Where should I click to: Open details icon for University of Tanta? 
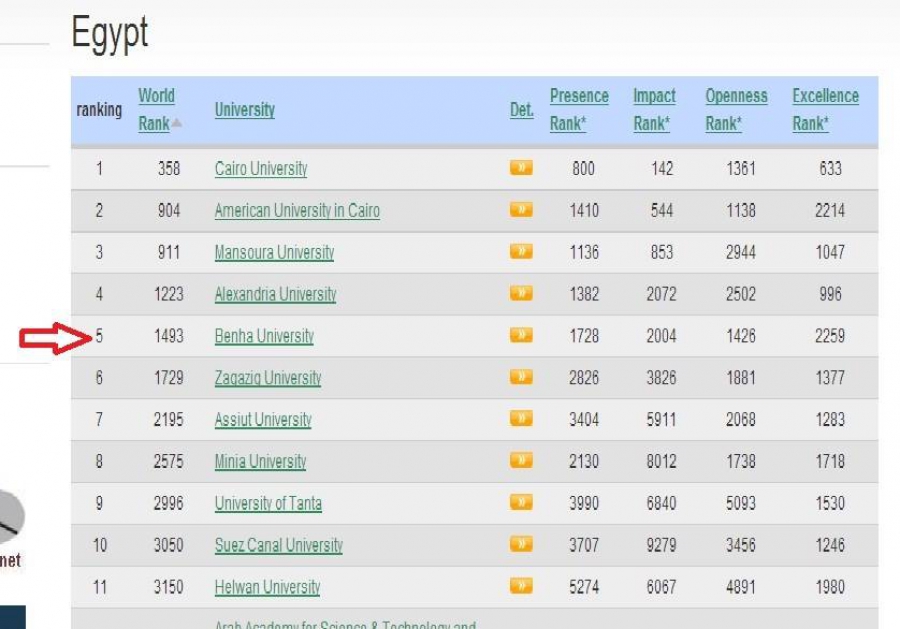[x=521, y=503]
